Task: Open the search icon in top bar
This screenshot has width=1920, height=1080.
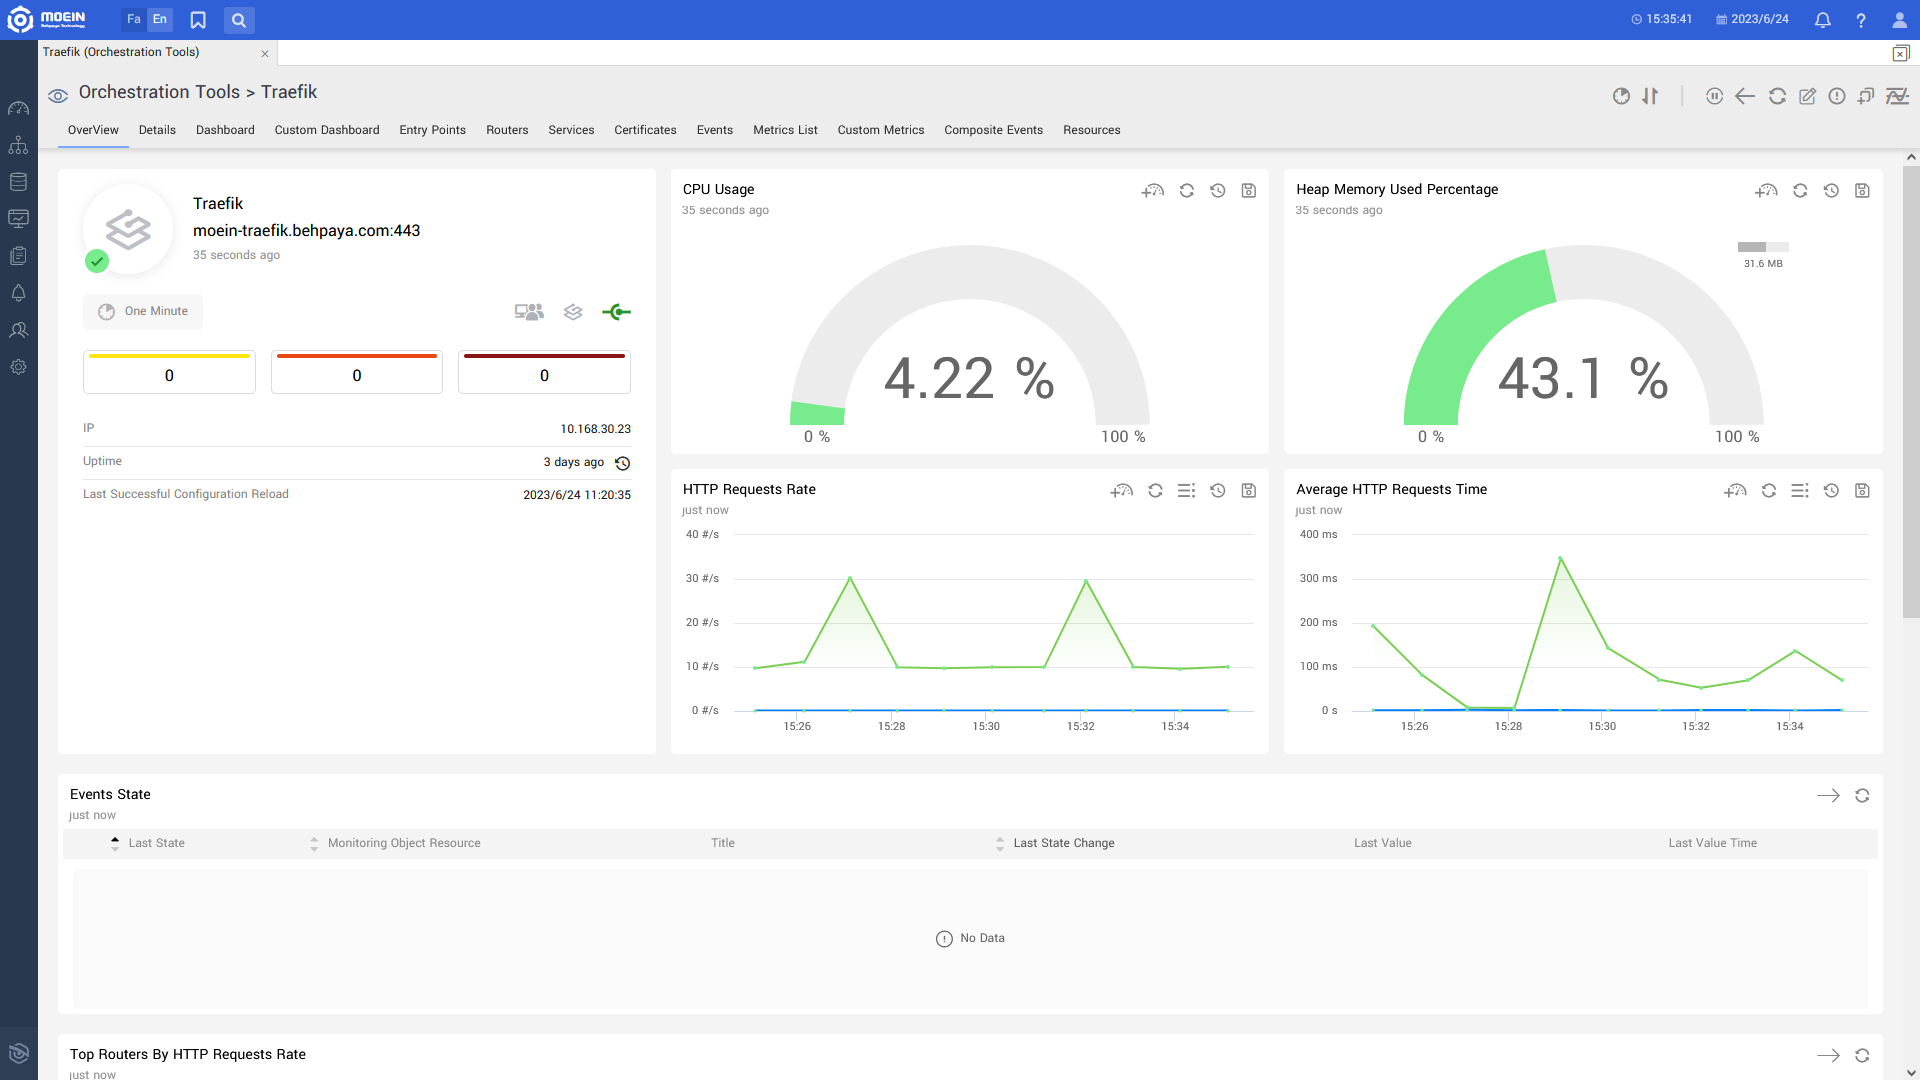Action: pyautogui.click(x=239, y=20)
